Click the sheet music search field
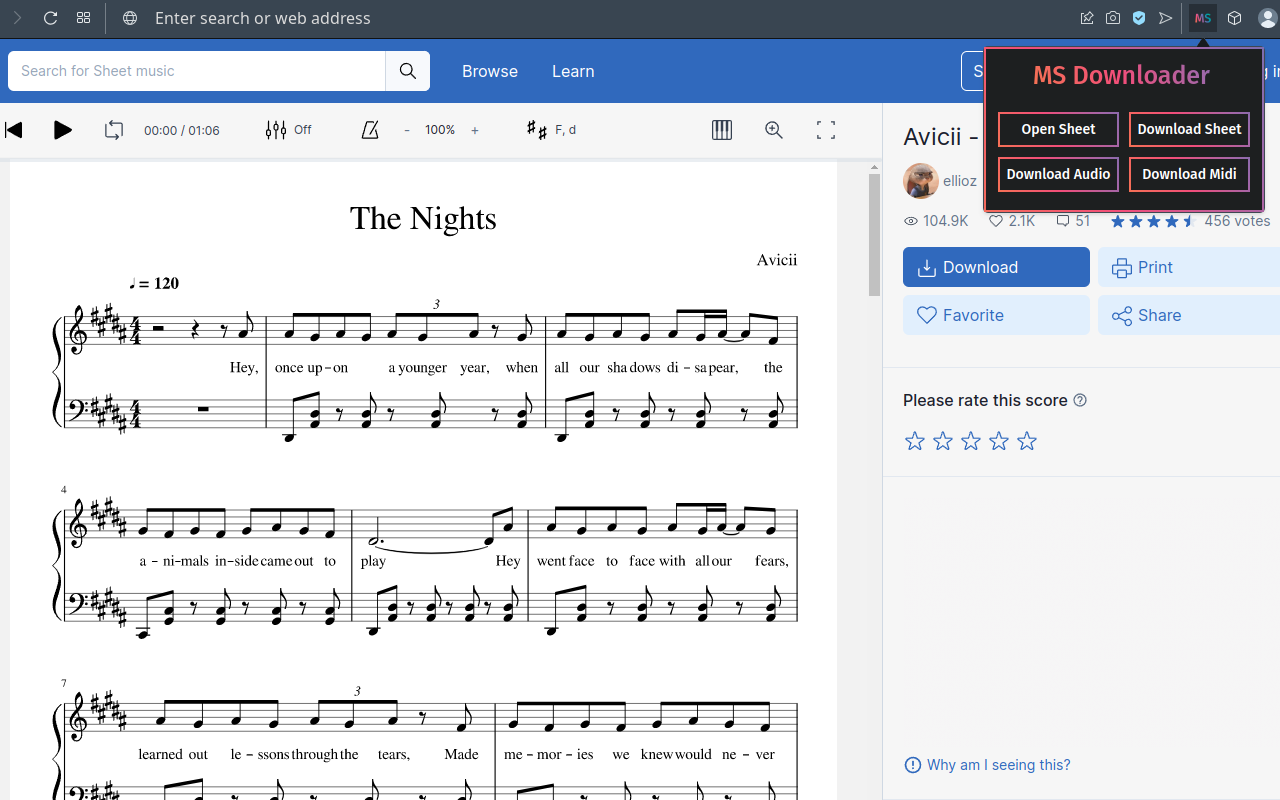Viewport: 1280px width, 800px height. 196,71
